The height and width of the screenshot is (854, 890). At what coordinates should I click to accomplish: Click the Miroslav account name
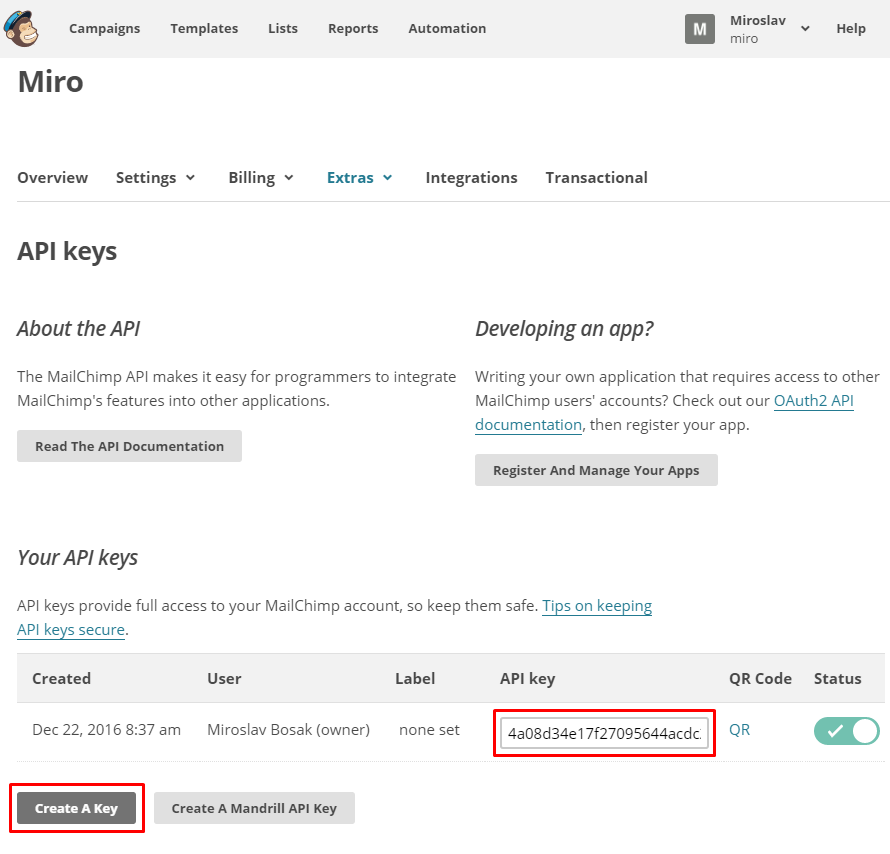[x=758, y=20]
